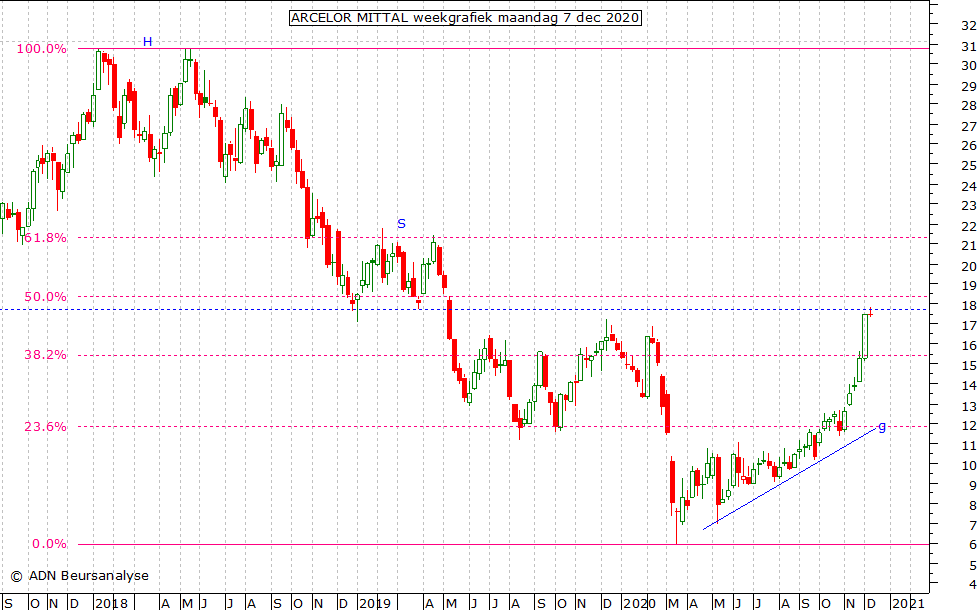Image resolution: width=980 pixels, height=610 pixels.
Task: Click price axis value '12'
Action: tap(969, 426)
